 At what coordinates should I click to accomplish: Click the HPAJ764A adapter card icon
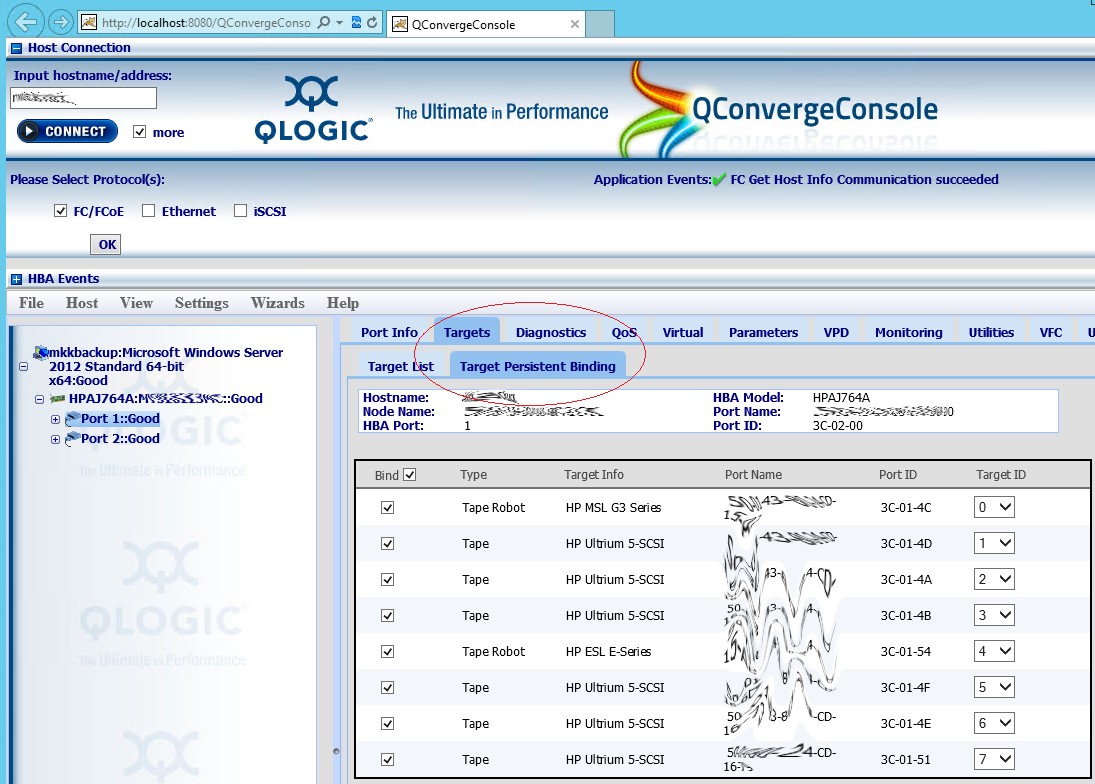(57, 399)
